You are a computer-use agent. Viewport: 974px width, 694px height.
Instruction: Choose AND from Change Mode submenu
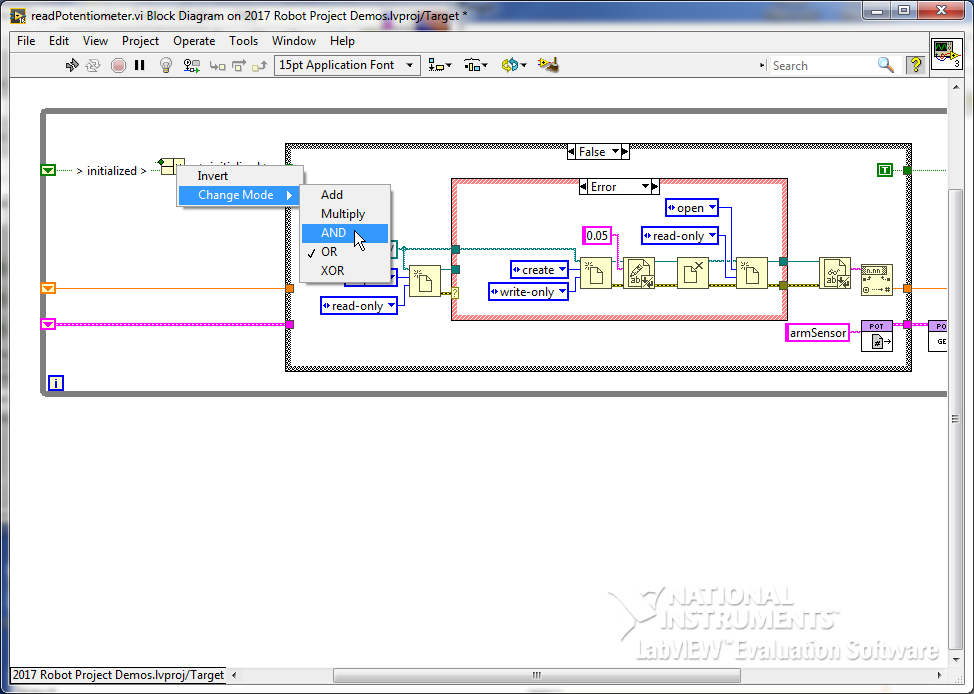click(334, 233)
